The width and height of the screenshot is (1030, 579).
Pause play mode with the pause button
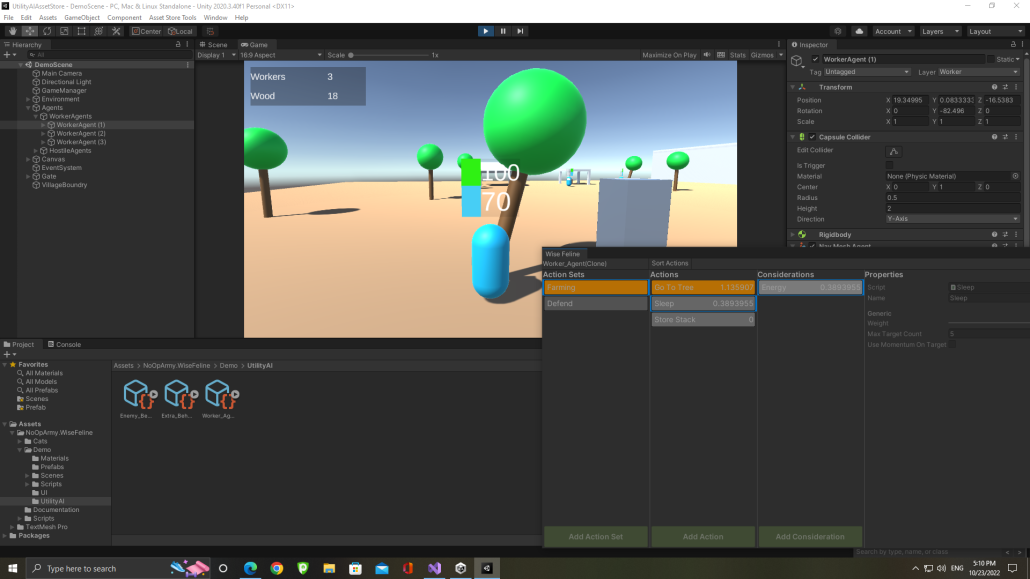coord(501,31)
